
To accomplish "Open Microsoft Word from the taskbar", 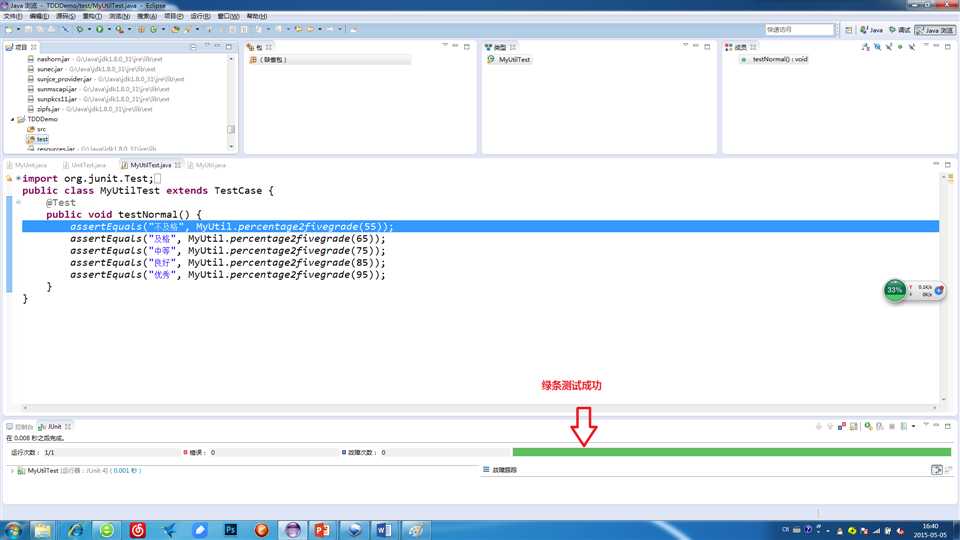I will pyautogui.click(x=384, y=530).
